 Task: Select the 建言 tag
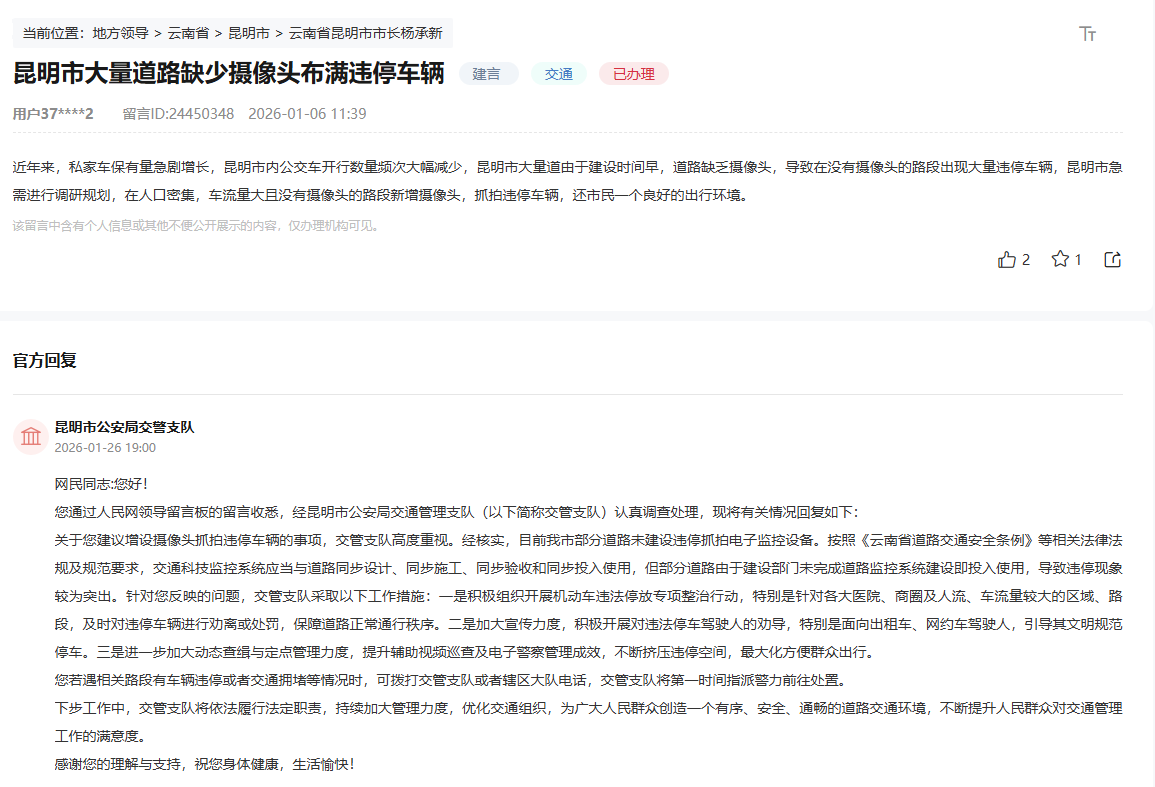[x=488, y=73]
